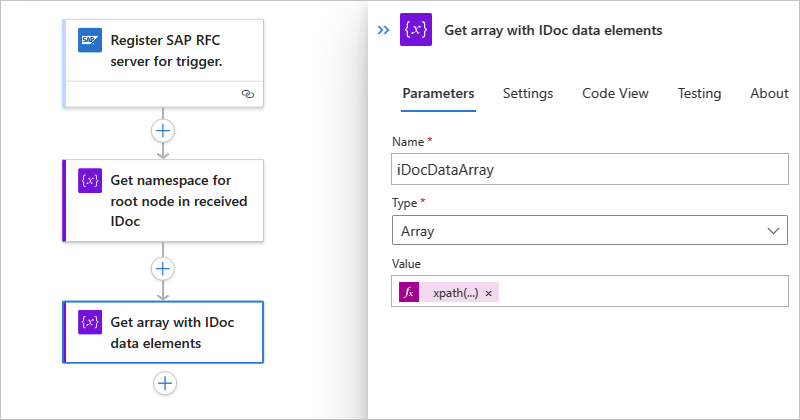This screenshot has width=800, height=420.
Task: Add a step below the SAP trigger
Action: pyautogui.click(x=163, y=130)
